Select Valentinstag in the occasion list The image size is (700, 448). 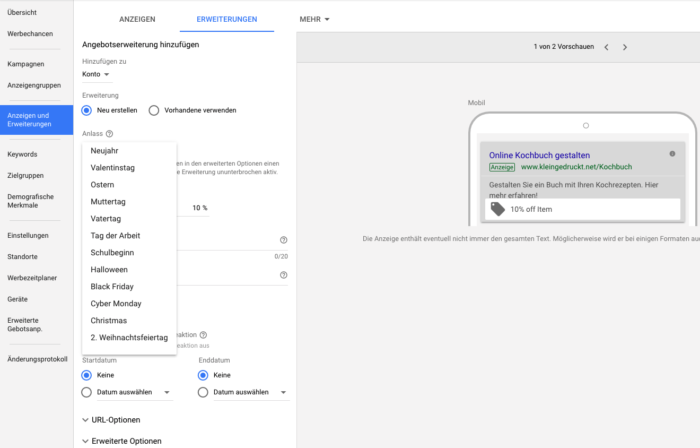114,167
